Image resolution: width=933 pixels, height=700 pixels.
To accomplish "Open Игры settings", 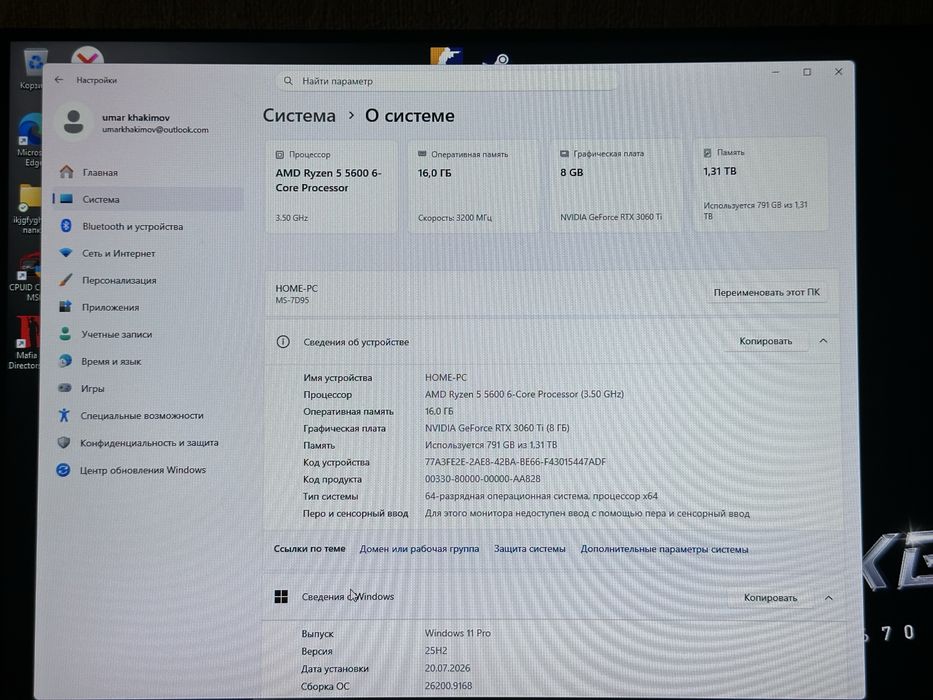I will (148, 388).
